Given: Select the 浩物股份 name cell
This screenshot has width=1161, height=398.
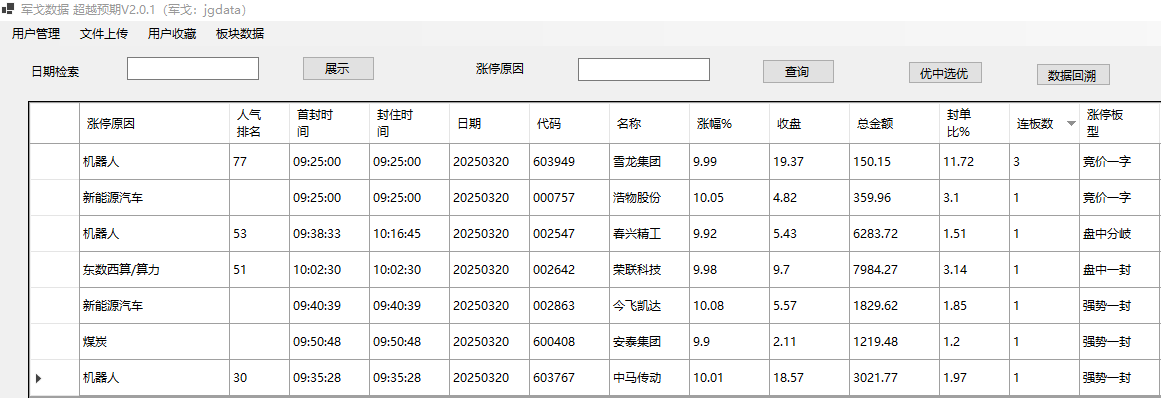Looking at the screenshot, I should (649, 198).
